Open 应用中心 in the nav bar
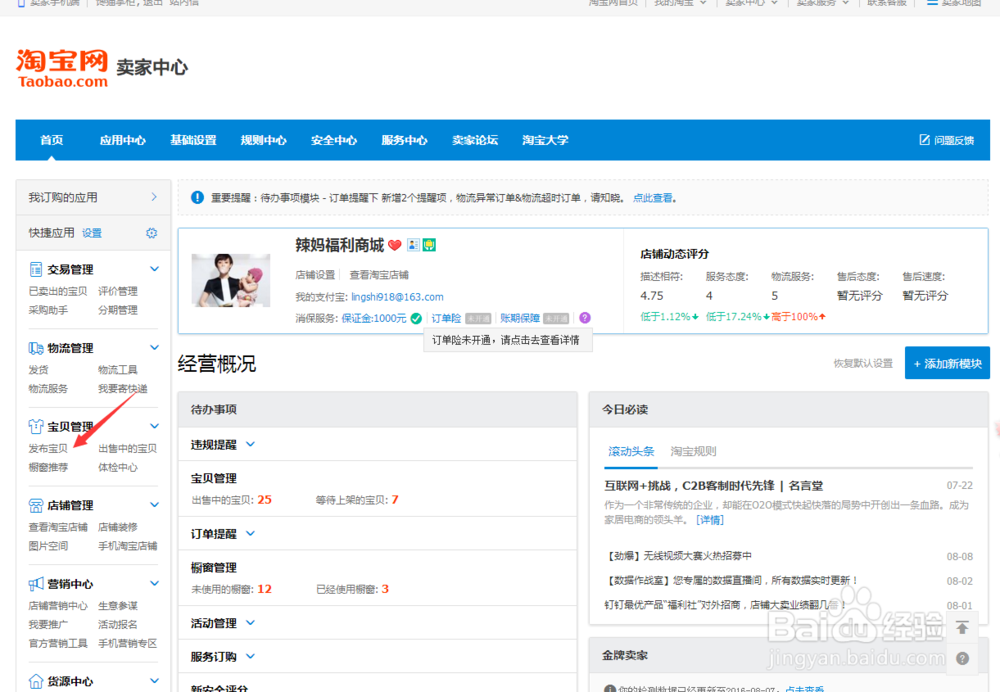The height and width of the screenshot is (692, 1000). (122, 140)
